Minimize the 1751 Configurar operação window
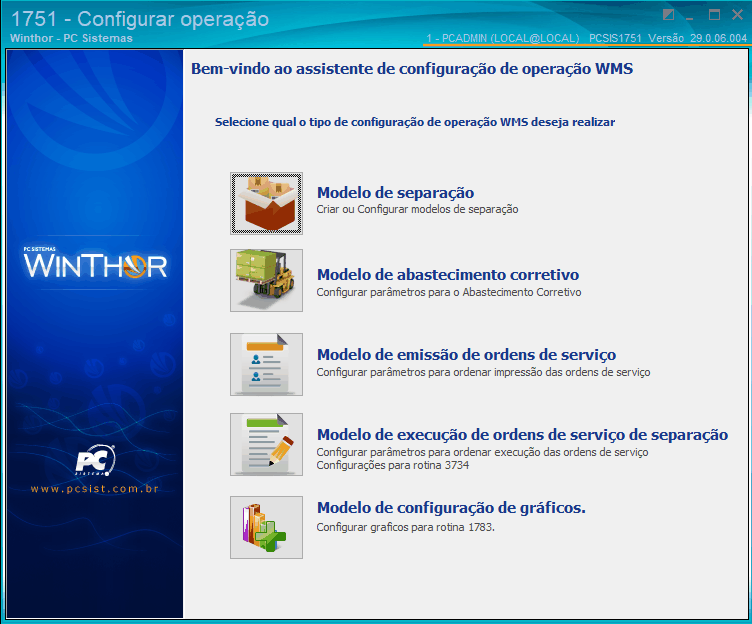 (x=690, y=16)
